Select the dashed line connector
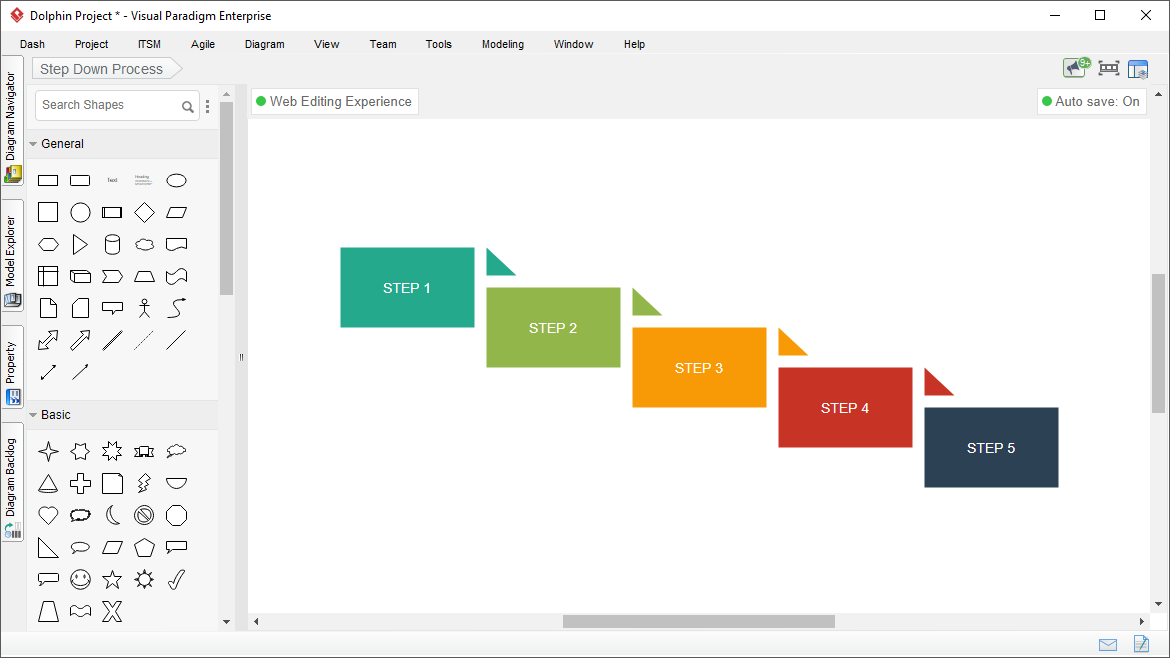The width and height of the screenshot is (1170, 658). point(144,340)
